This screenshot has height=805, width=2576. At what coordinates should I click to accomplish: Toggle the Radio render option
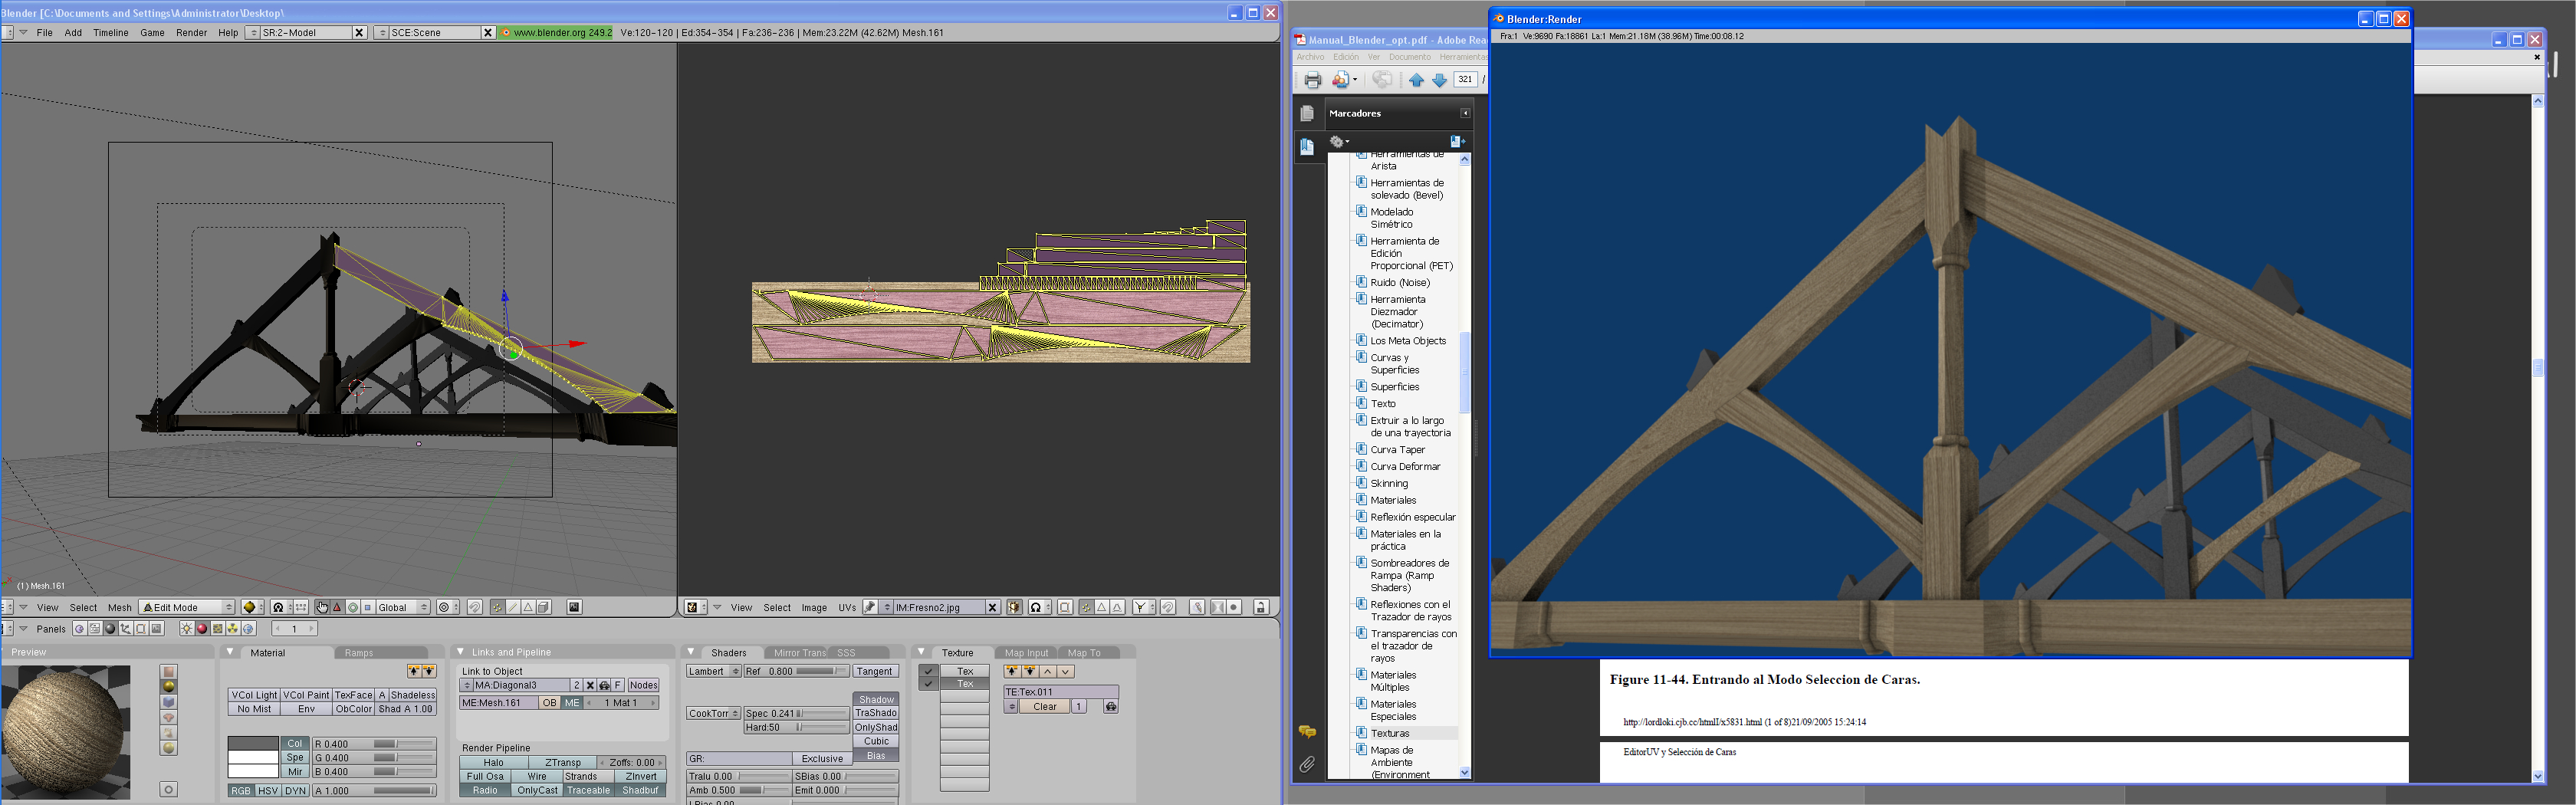[485, 791]
